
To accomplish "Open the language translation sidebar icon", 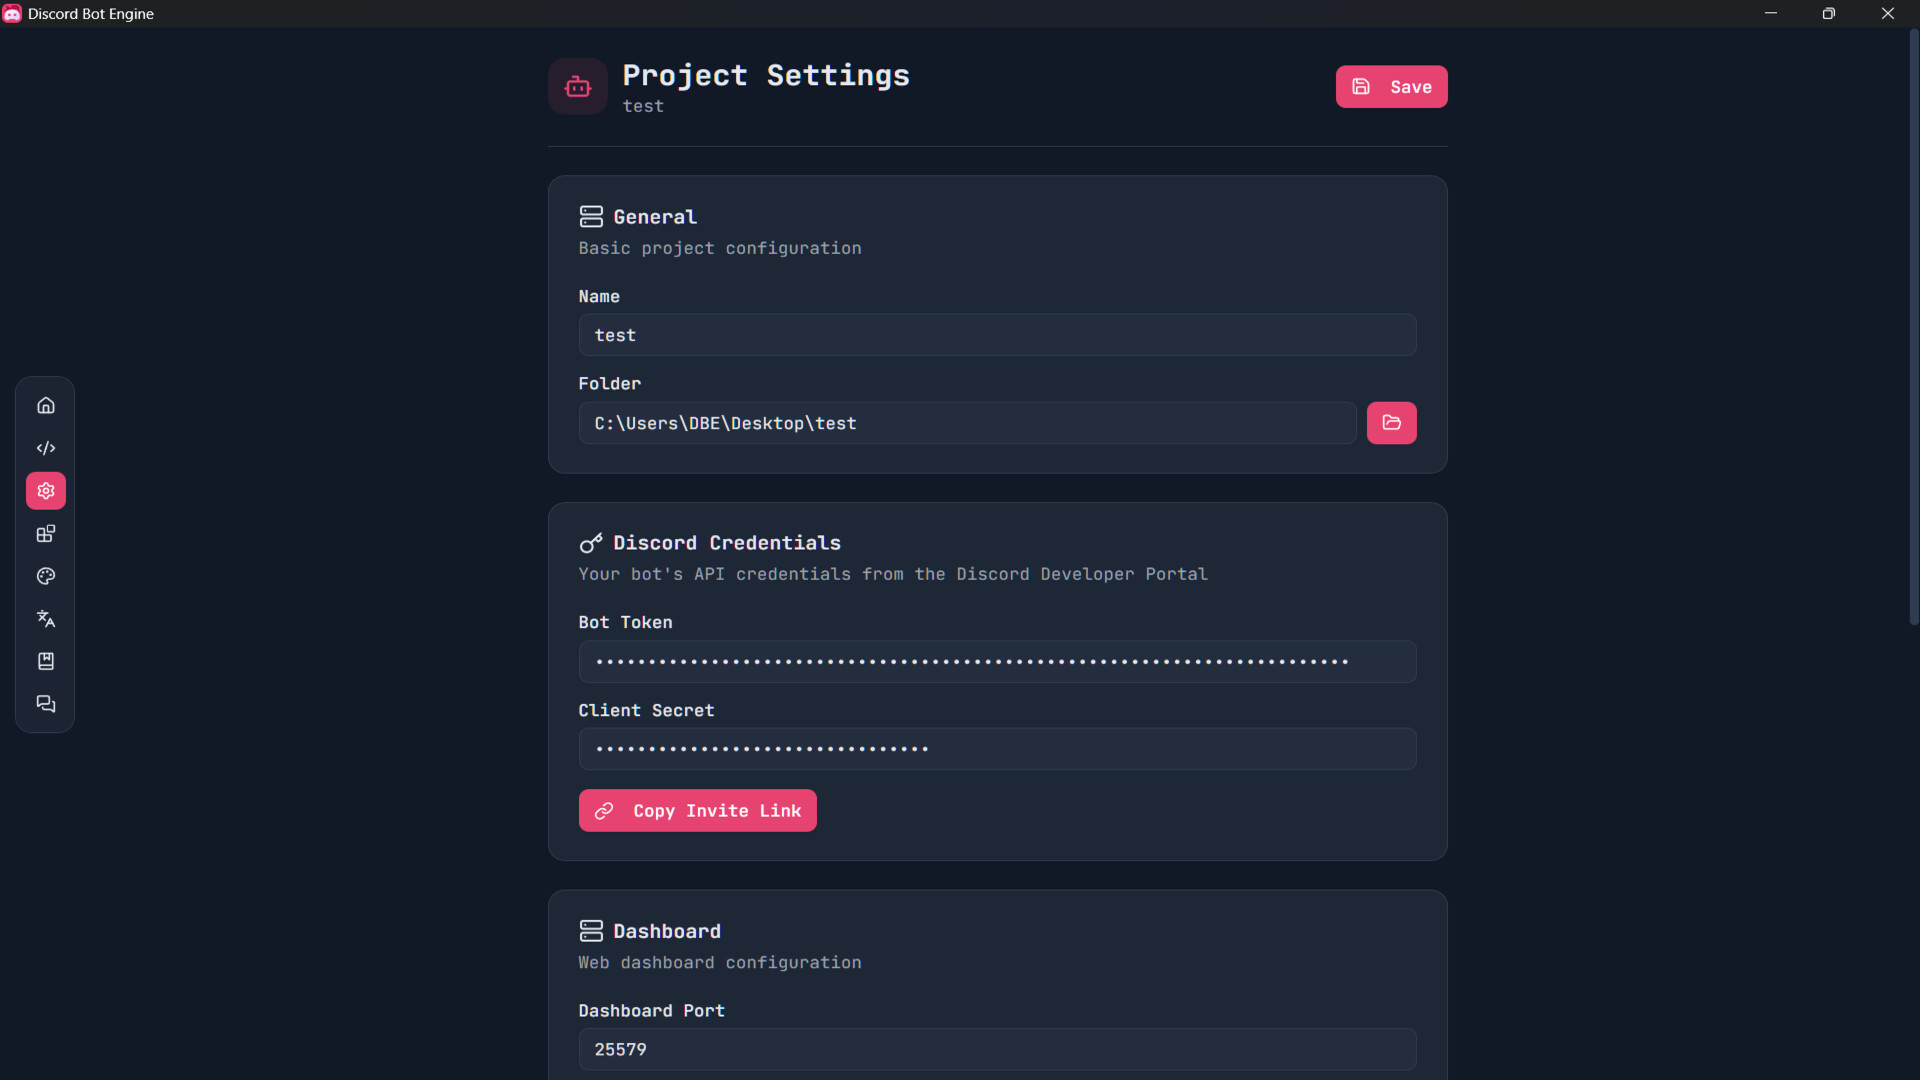I will click(x=46, y=619).
